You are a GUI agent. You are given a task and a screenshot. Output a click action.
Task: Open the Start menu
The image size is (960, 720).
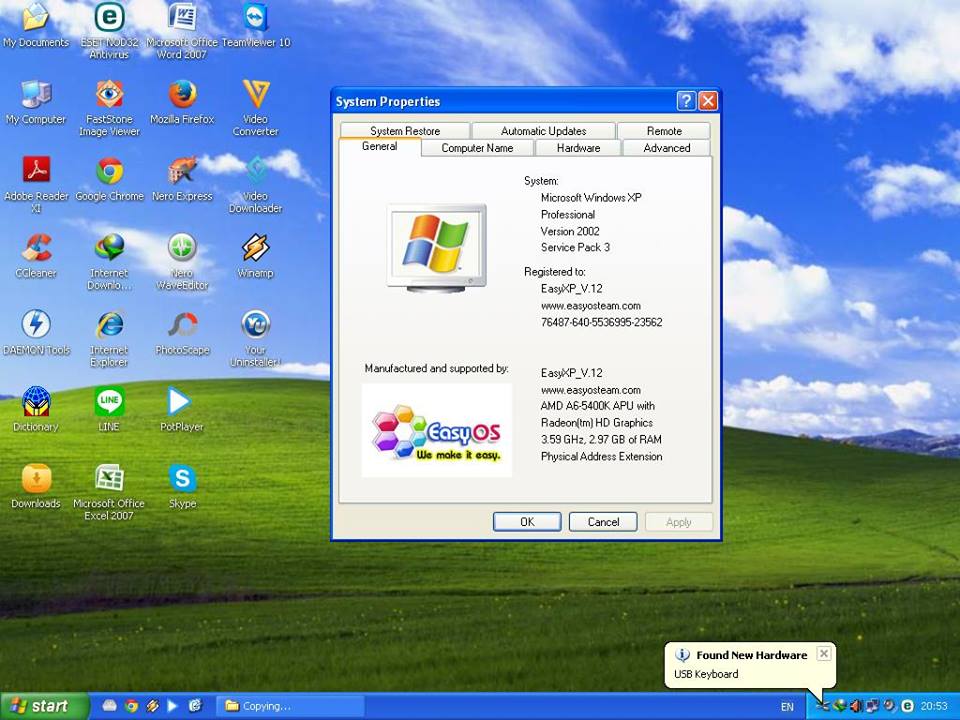[44, 706]
